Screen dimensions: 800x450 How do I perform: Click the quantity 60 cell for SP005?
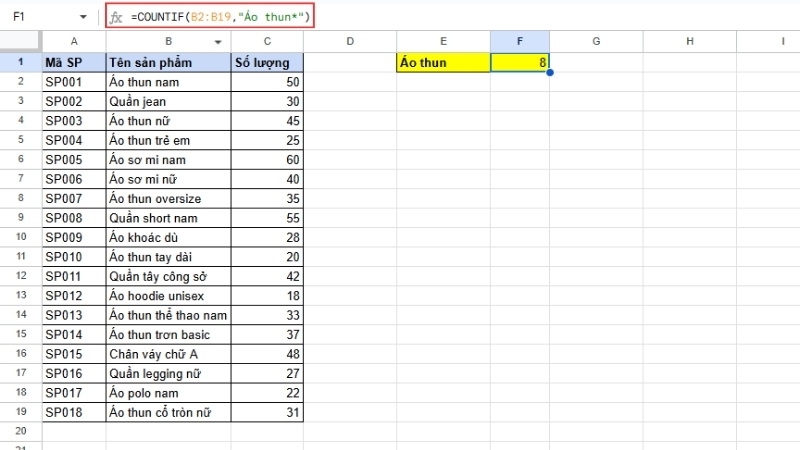point(267,159)
